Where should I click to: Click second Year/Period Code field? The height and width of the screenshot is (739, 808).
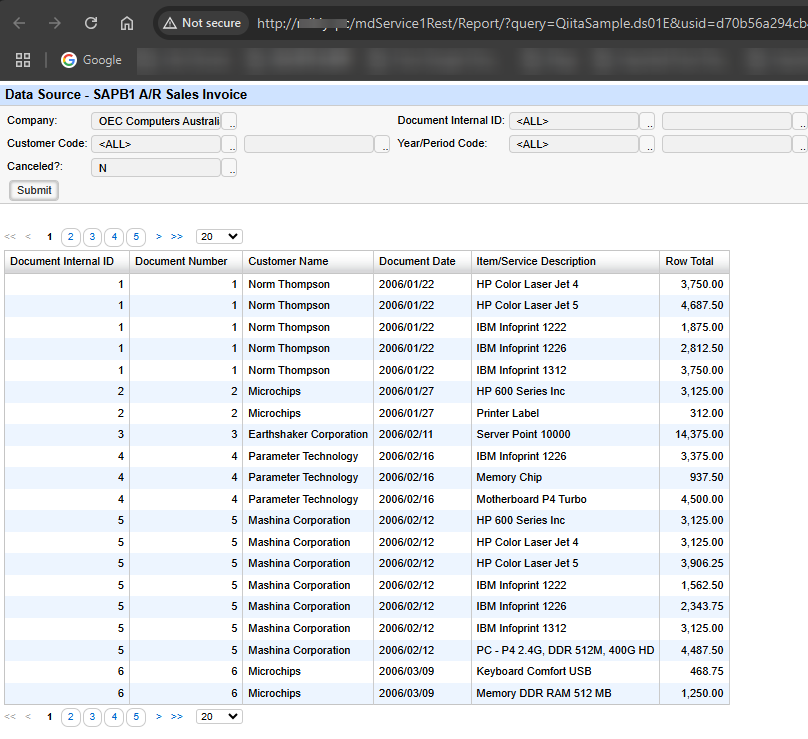coord(727,144)
